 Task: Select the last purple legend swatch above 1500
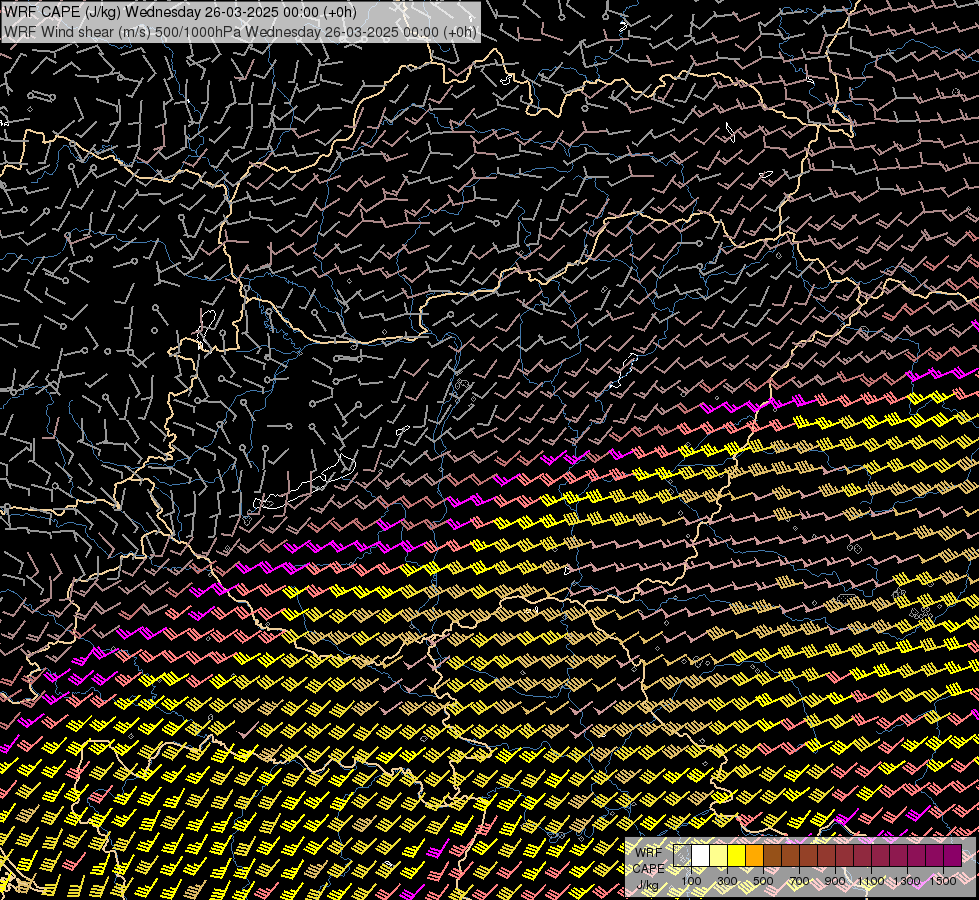[x=952, y=855]
